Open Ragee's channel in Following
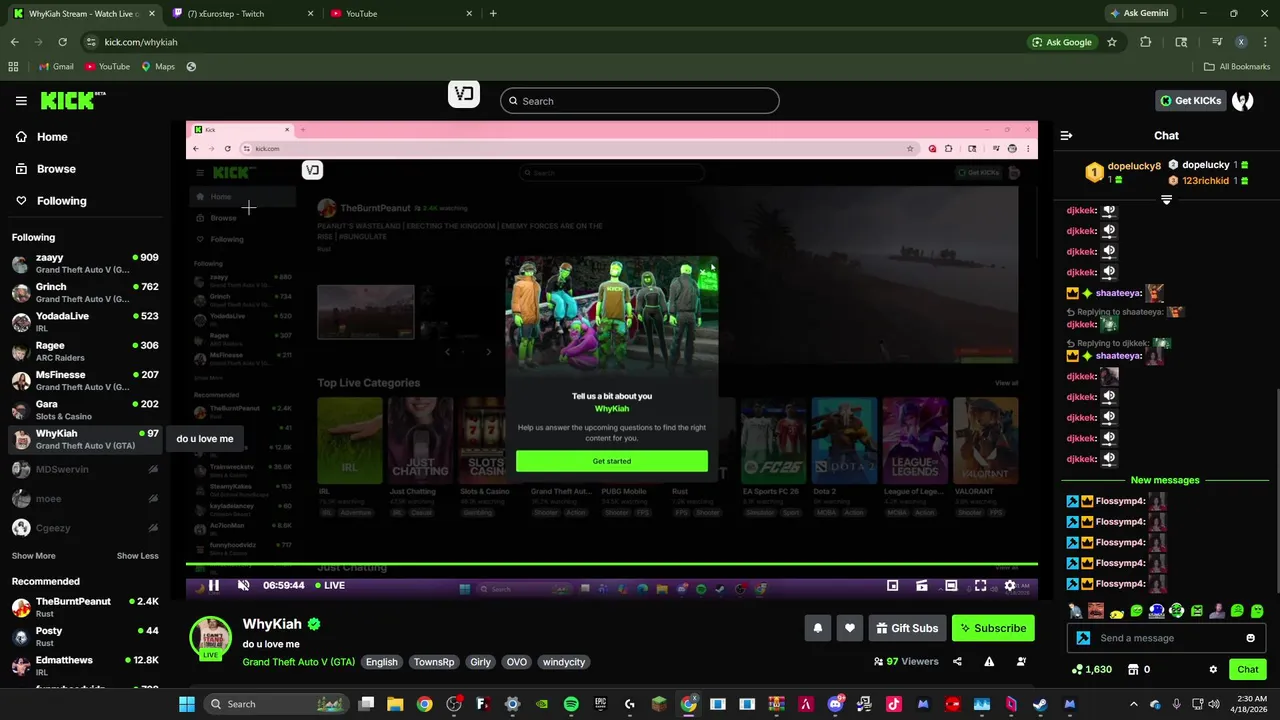 coord(85,351)
